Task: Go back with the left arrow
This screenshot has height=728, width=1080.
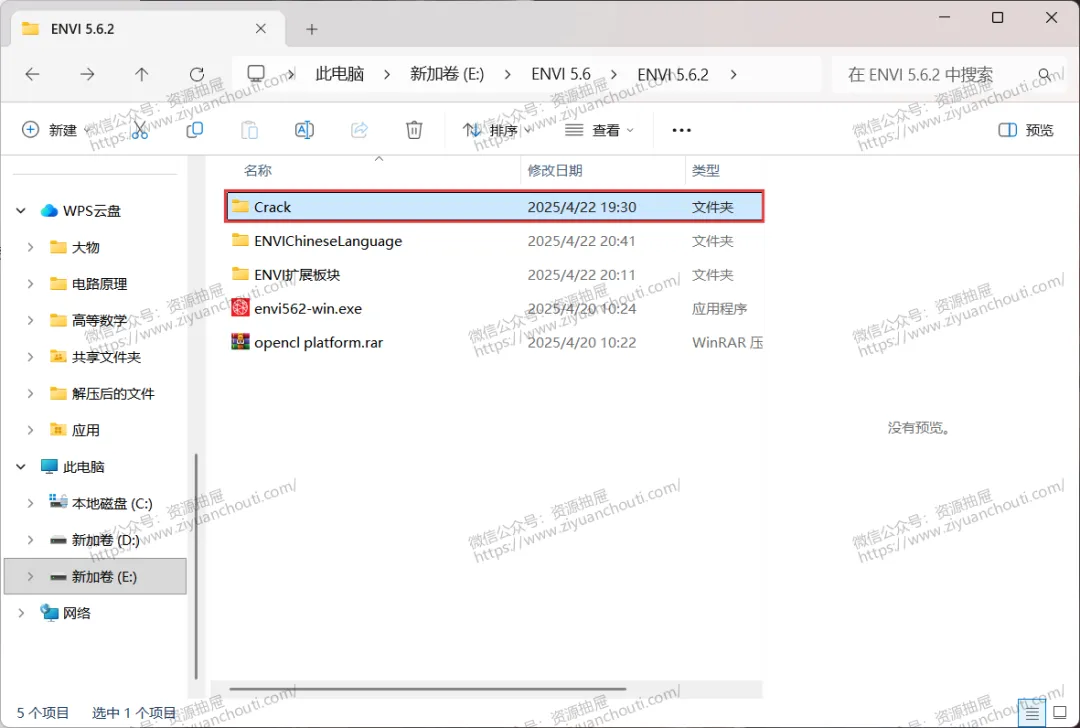Action: (x=32, y=74)
